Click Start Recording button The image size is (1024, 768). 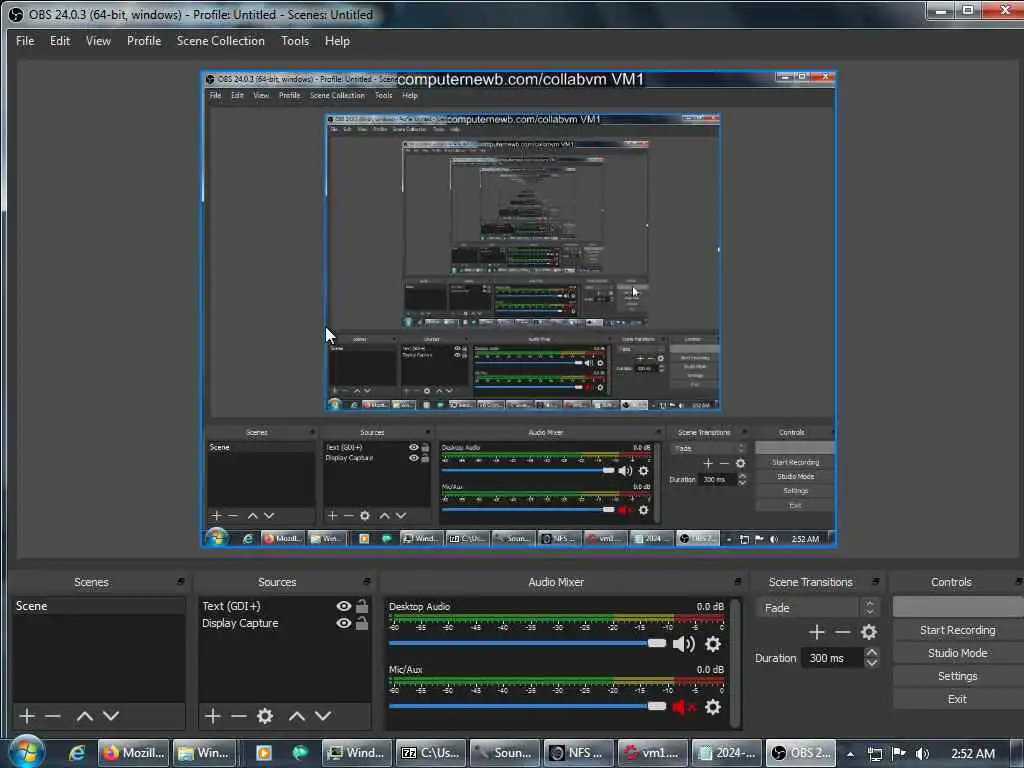[957, 630]
